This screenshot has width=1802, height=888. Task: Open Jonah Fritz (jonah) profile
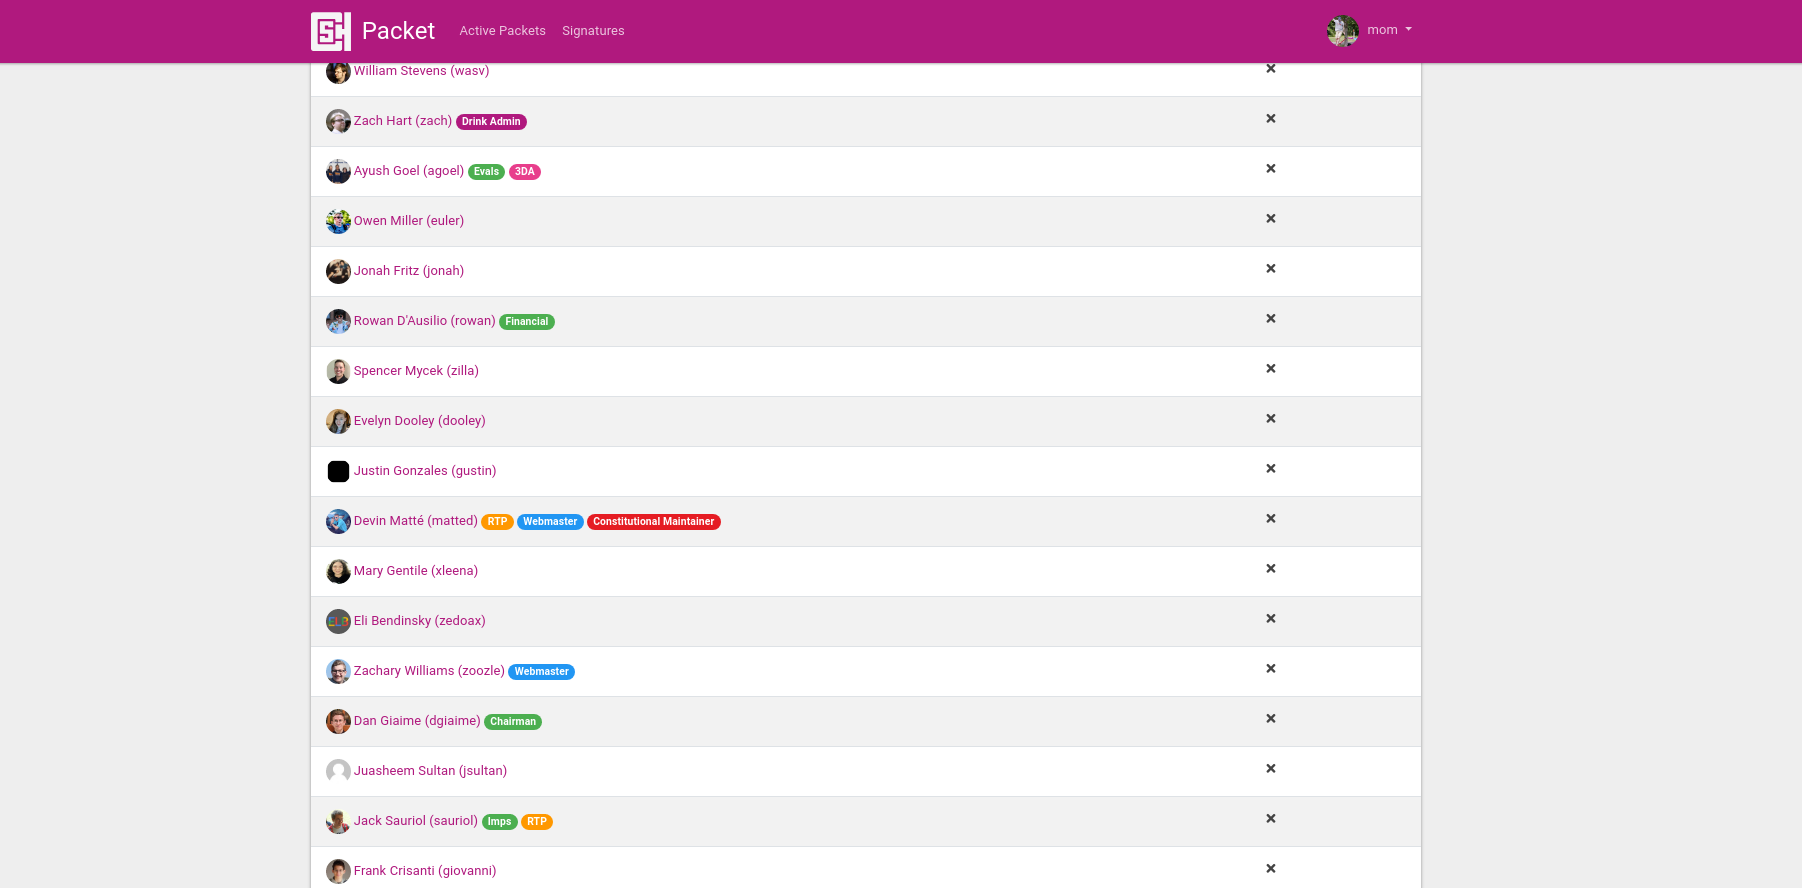[409, 271]
